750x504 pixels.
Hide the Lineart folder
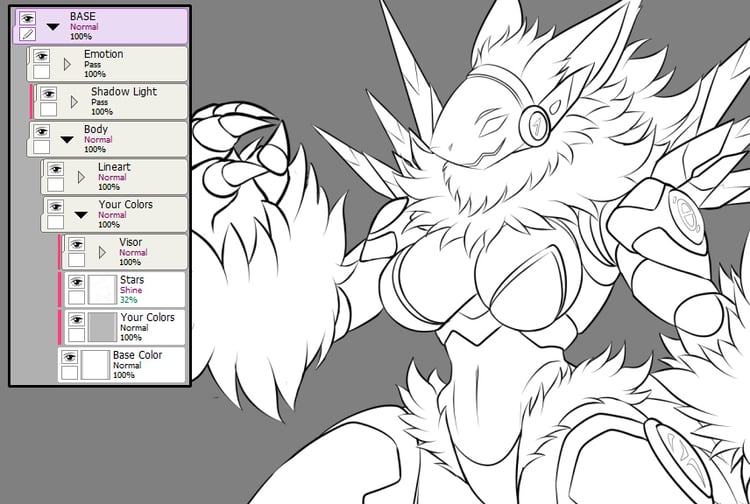[x=55, y=169]
